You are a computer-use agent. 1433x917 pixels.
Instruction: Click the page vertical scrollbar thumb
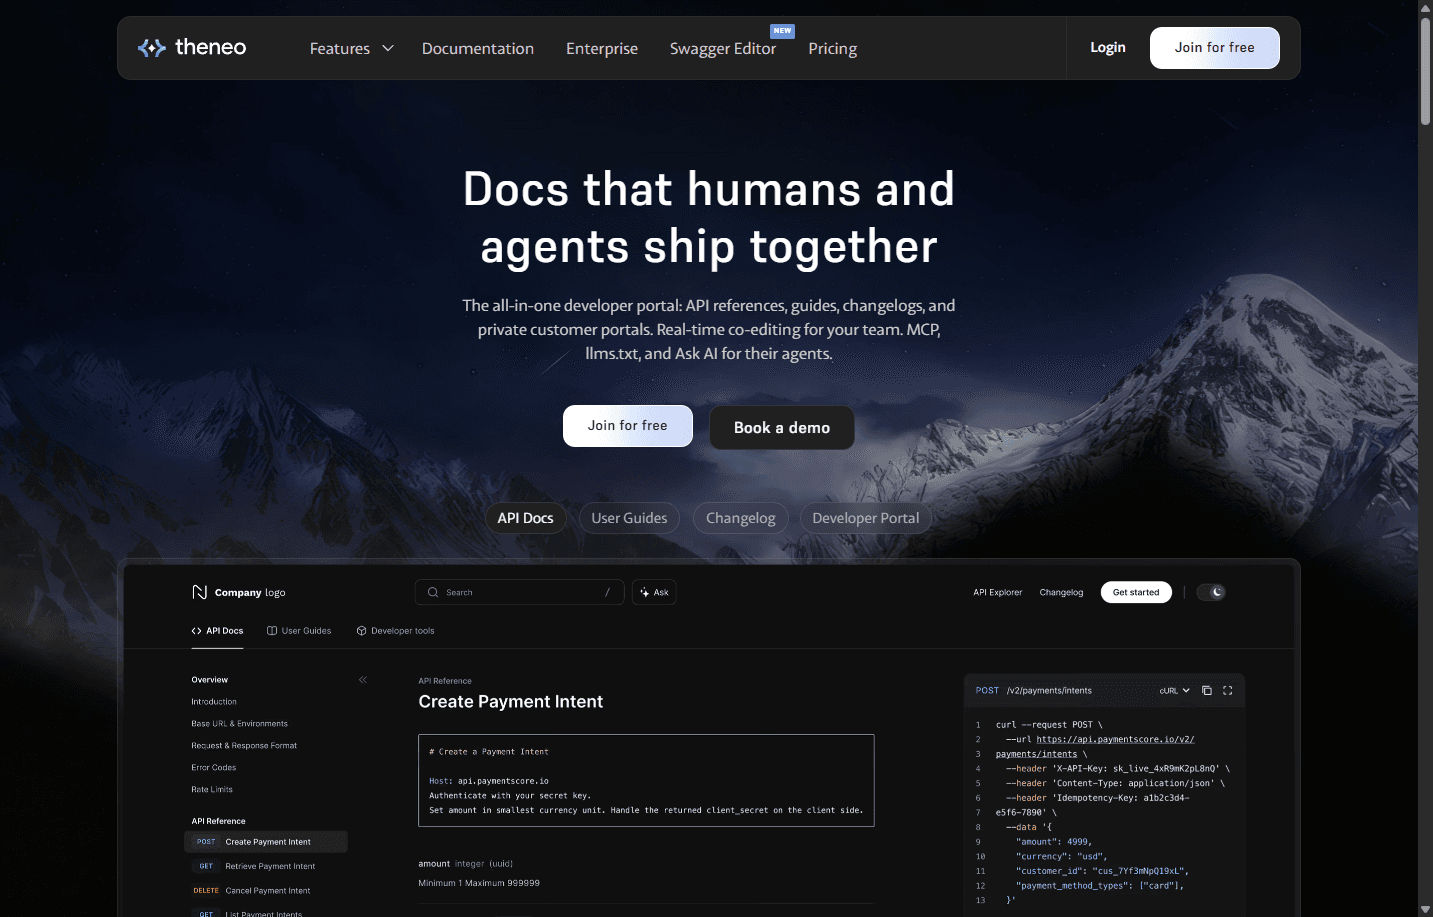tap(1425, 70)
